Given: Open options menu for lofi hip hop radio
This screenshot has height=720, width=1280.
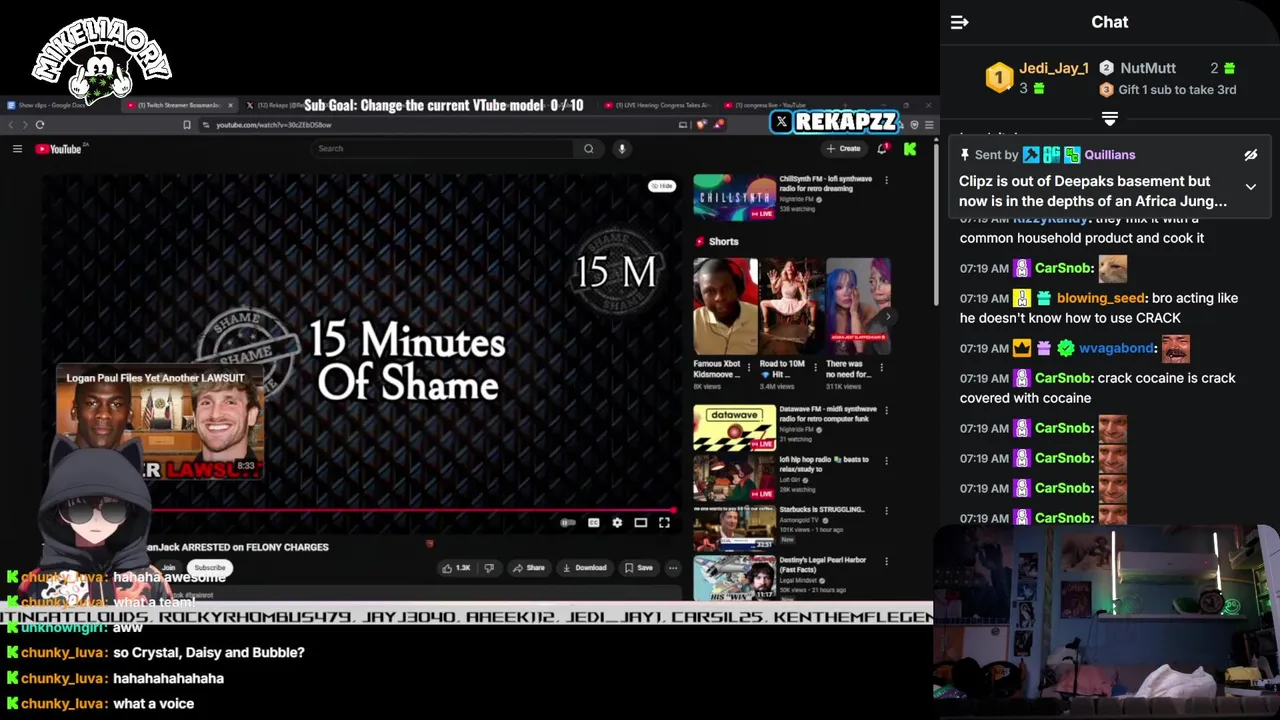Looking at the screenshot, I should pyautogui.click(x=886, y=461).
